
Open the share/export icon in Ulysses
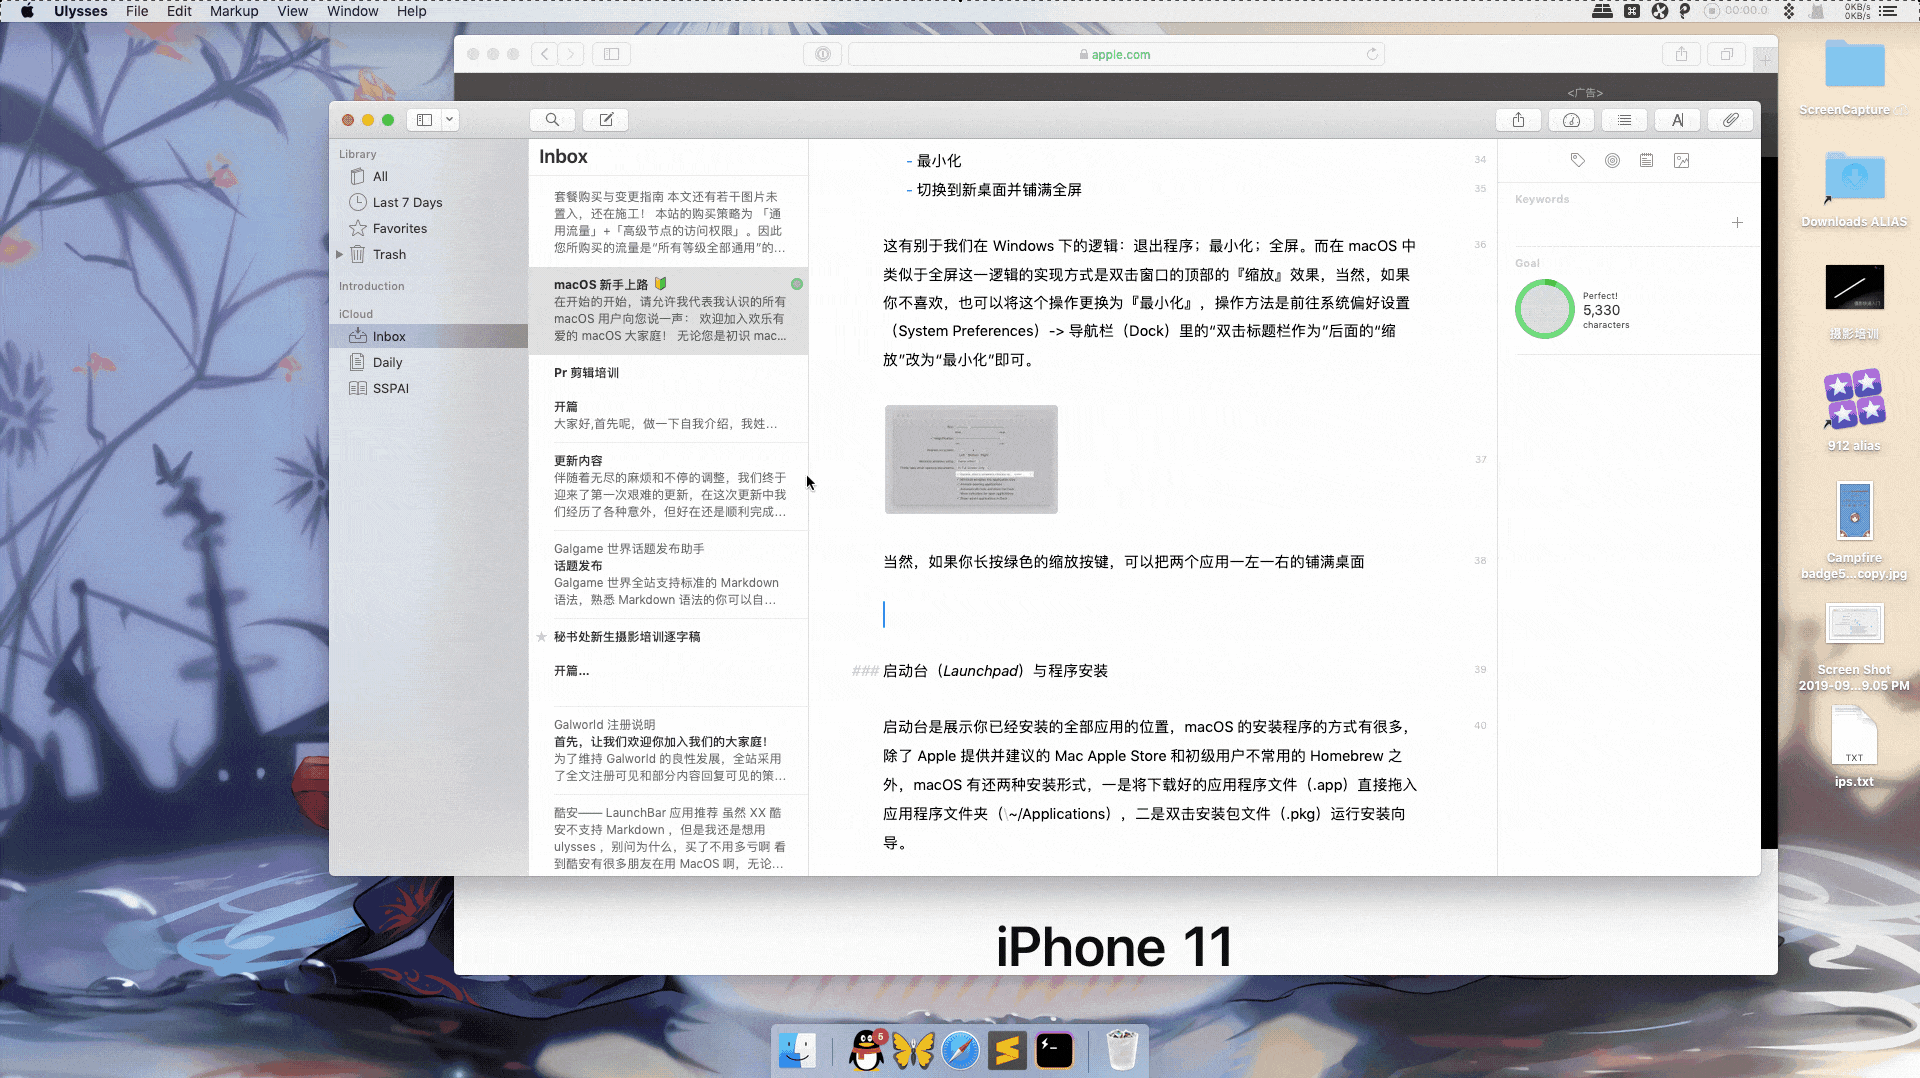tap(1518, 120)
